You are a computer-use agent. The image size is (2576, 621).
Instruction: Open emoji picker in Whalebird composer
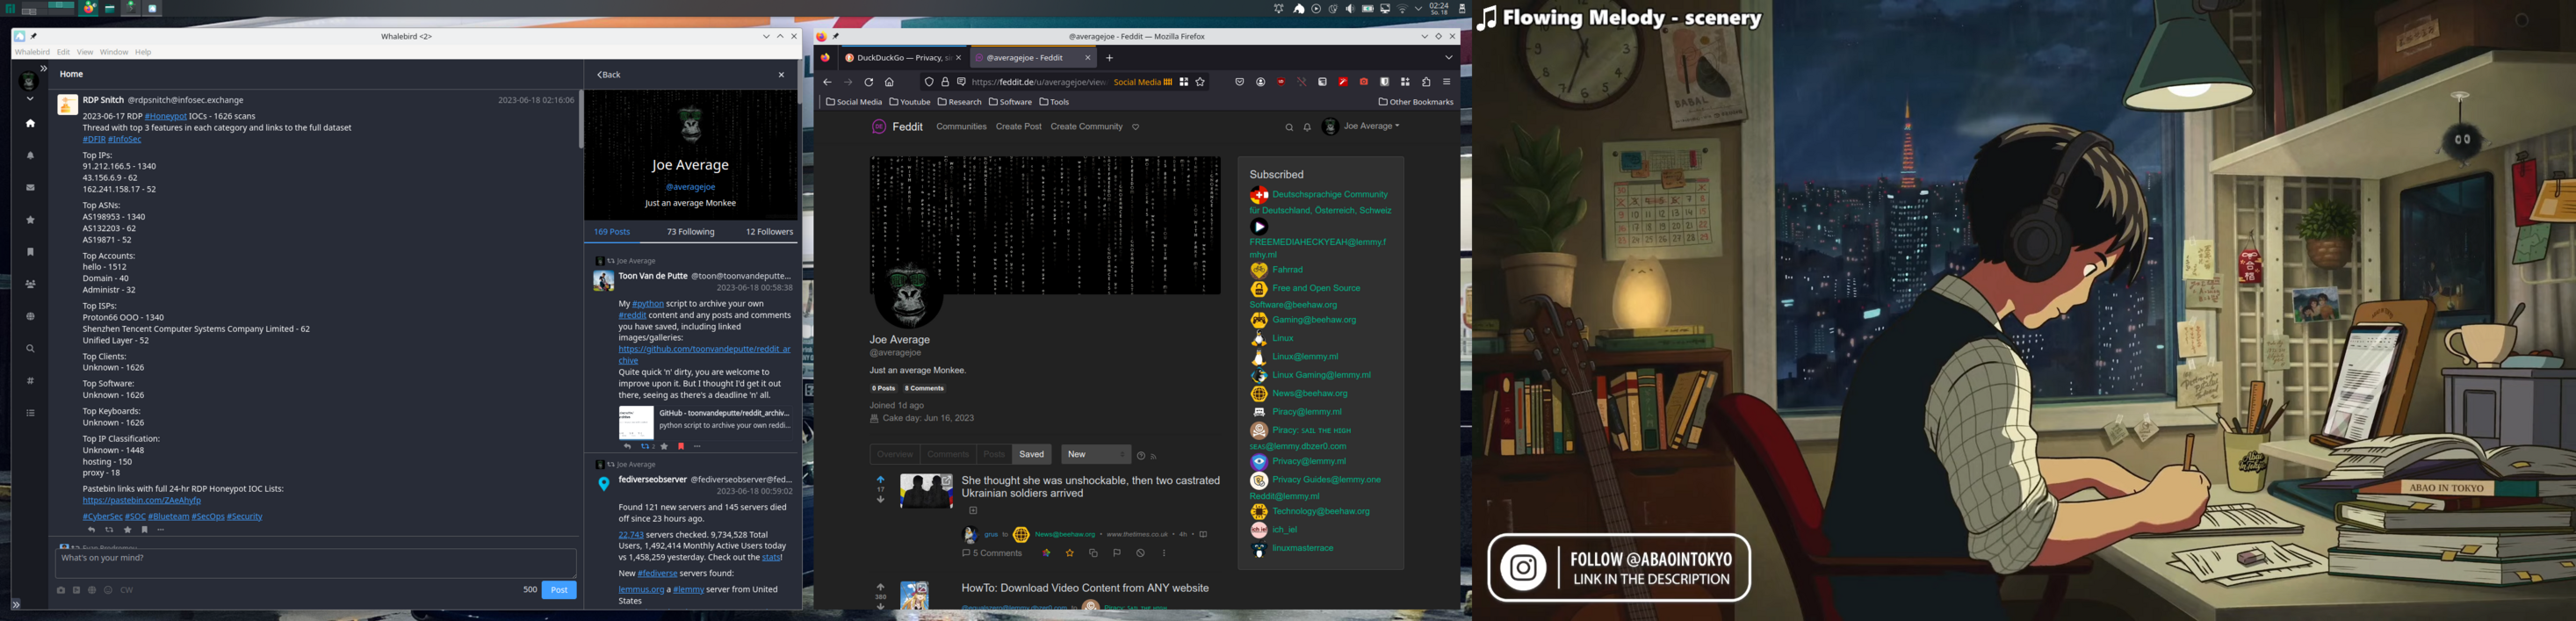[108, 590]
